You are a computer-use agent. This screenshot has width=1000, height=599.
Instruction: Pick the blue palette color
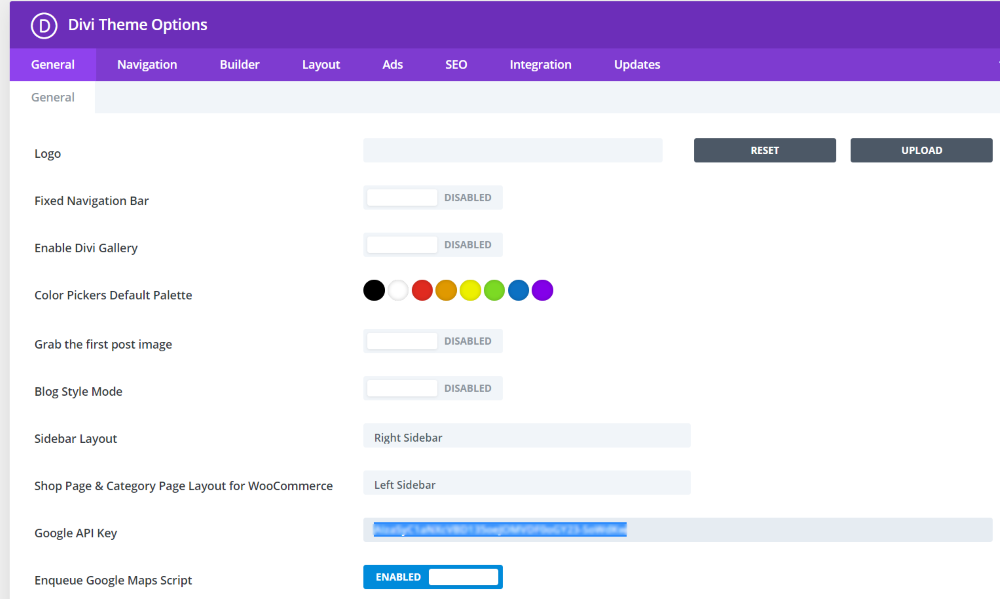coord(518,290)
